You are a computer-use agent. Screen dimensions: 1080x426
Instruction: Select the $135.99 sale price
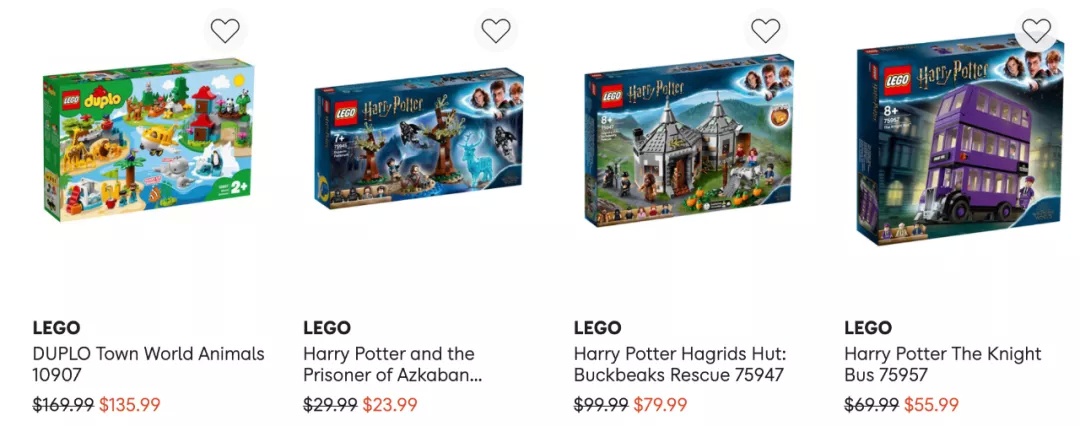(129, 405)
